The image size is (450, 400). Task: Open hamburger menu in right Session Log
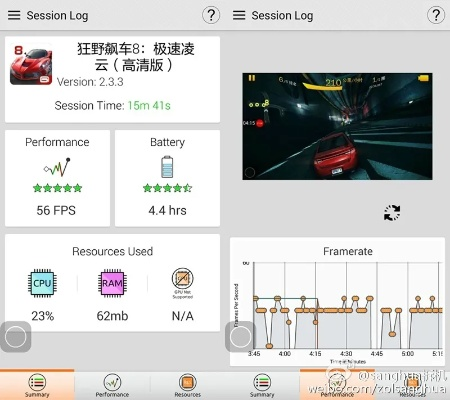pos(239,15)
